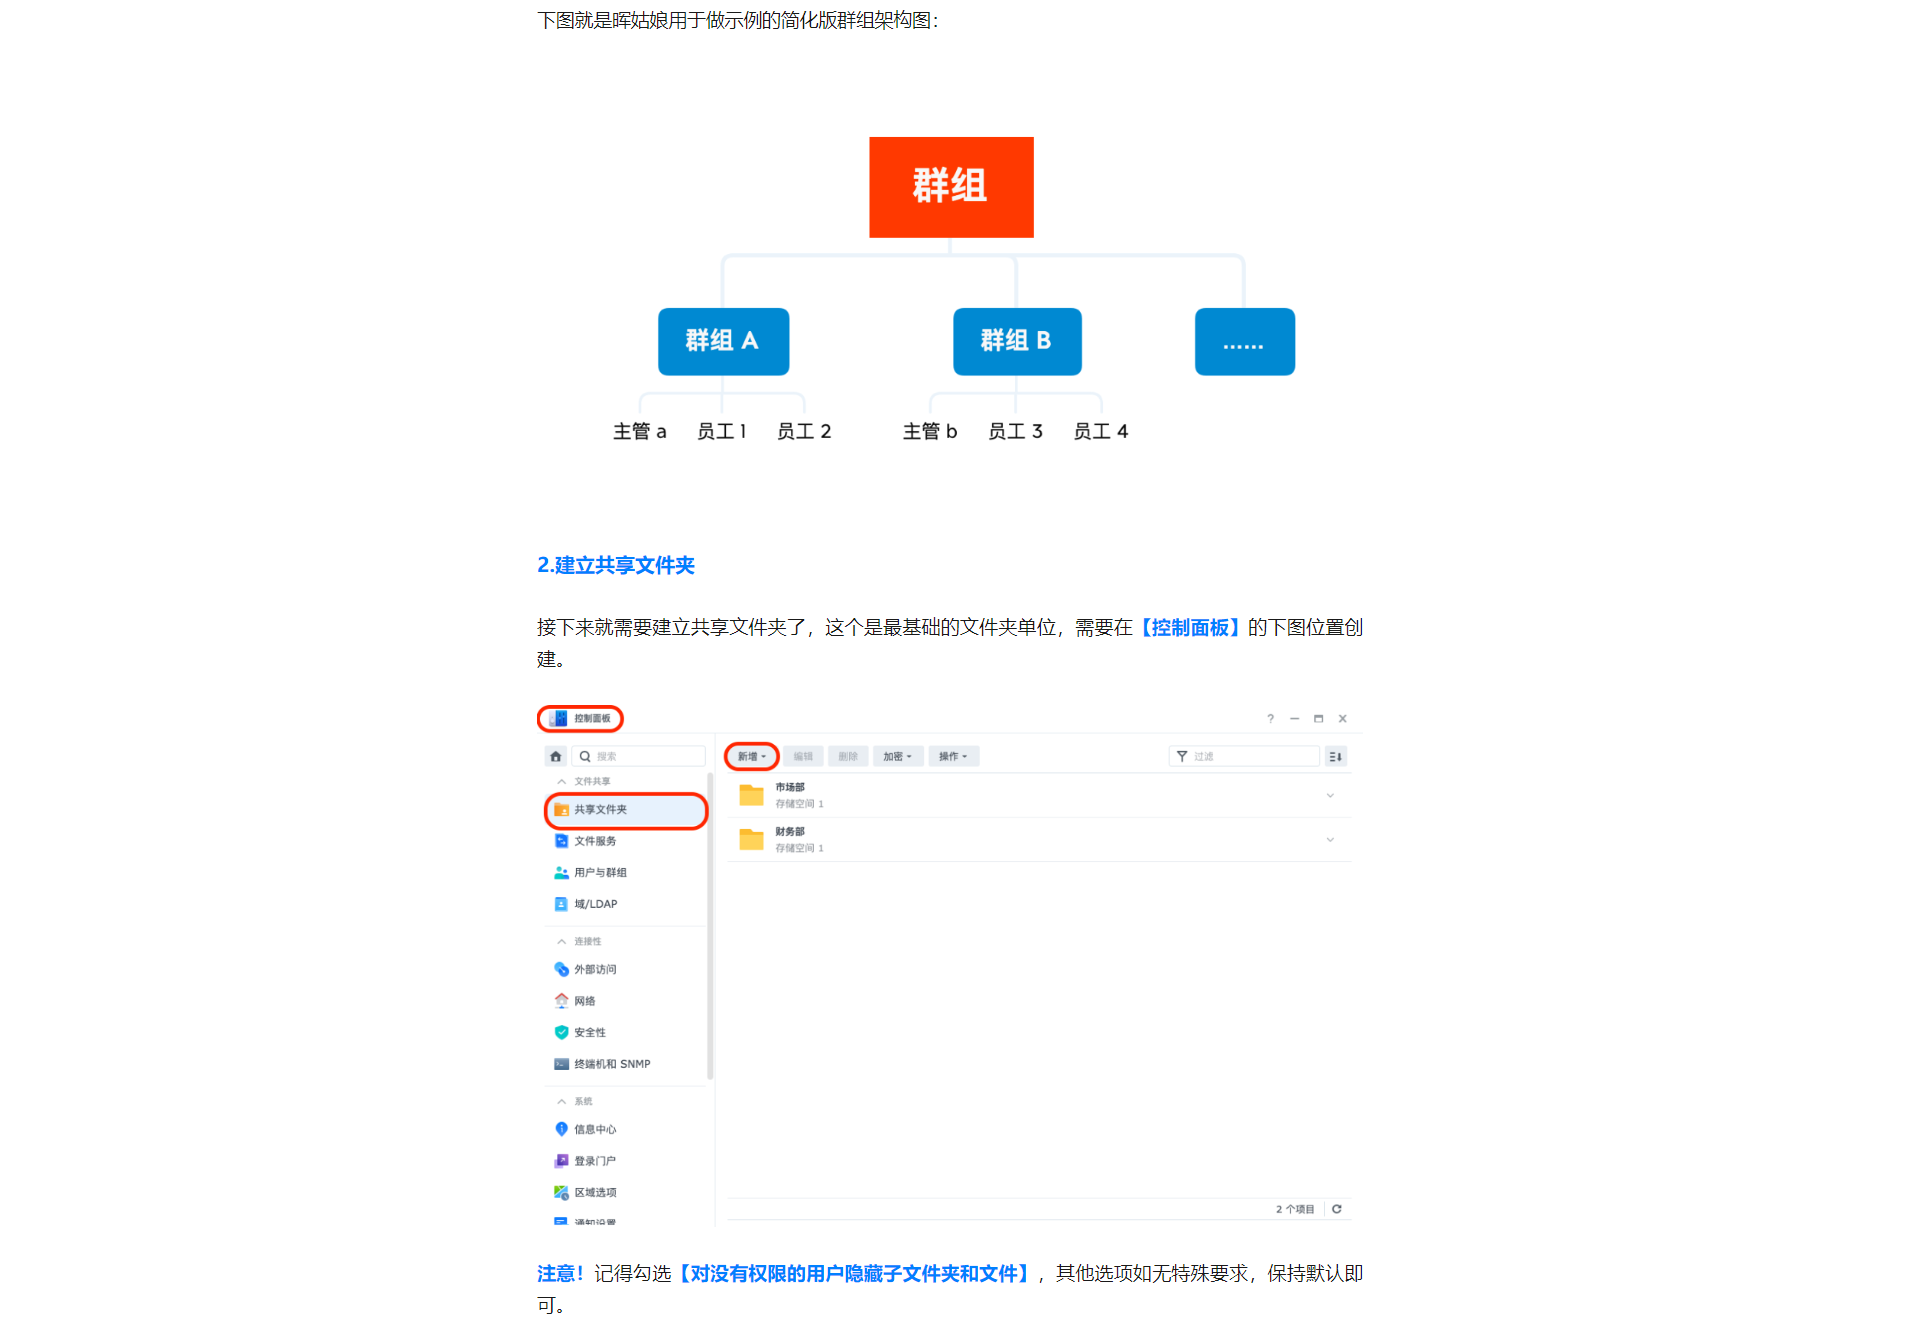This screenshot has height=1329, width=1909.
Task: Click the home icon in control panel
Action: click(556, 756)
